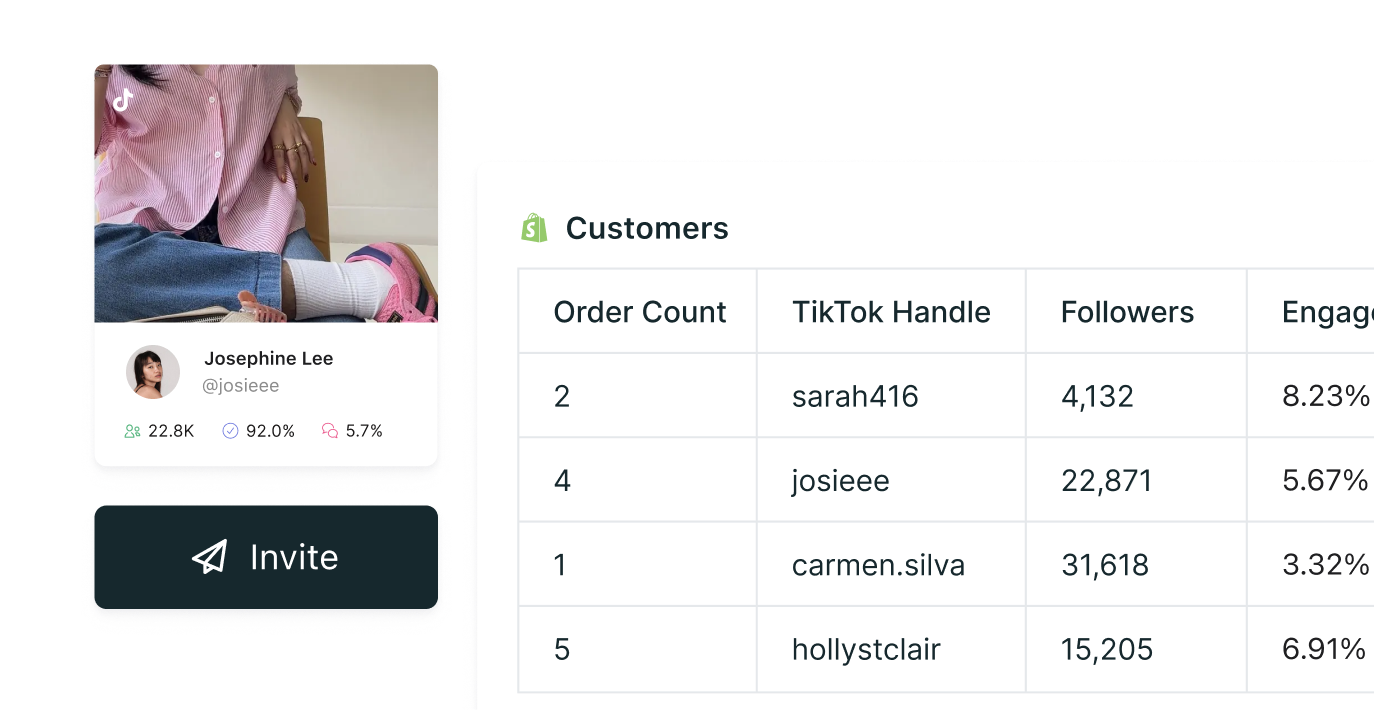Click the TikTok Handle column header

tap(890, 312)
